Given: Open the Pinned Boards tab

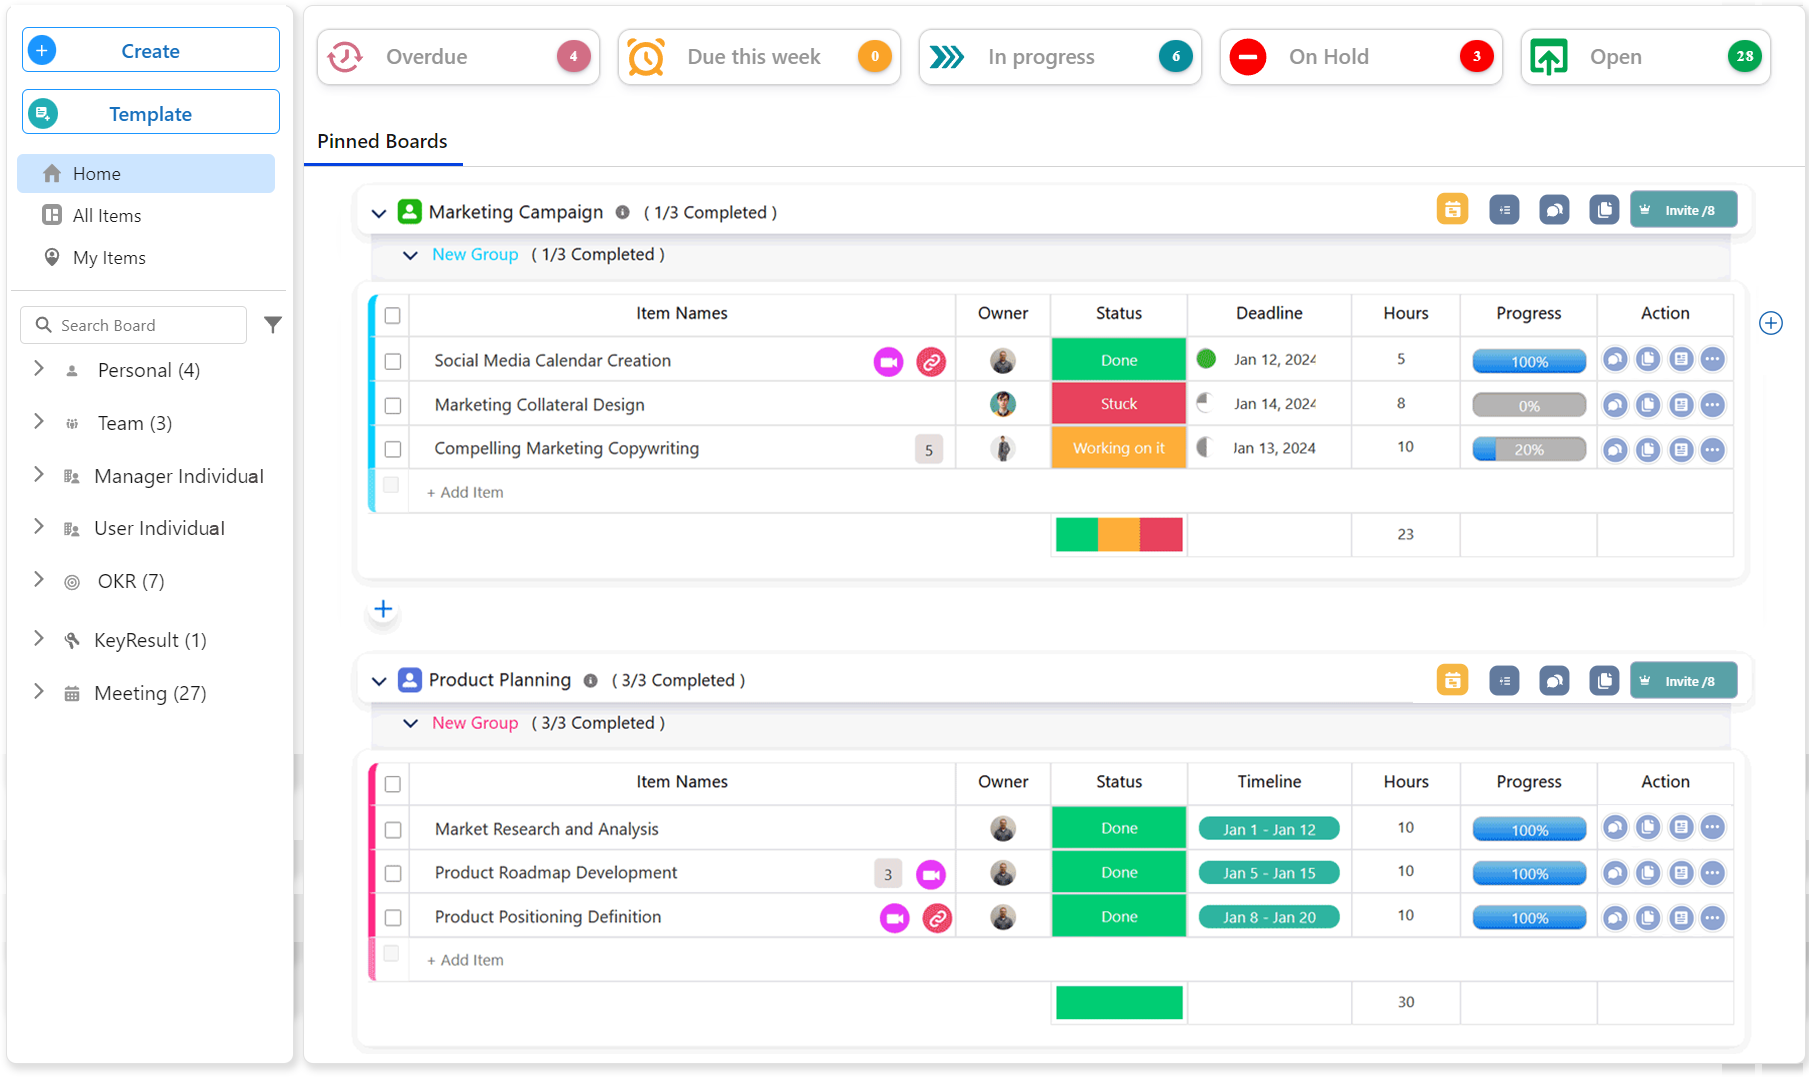Looking at the screenshot, I should 382,142.
